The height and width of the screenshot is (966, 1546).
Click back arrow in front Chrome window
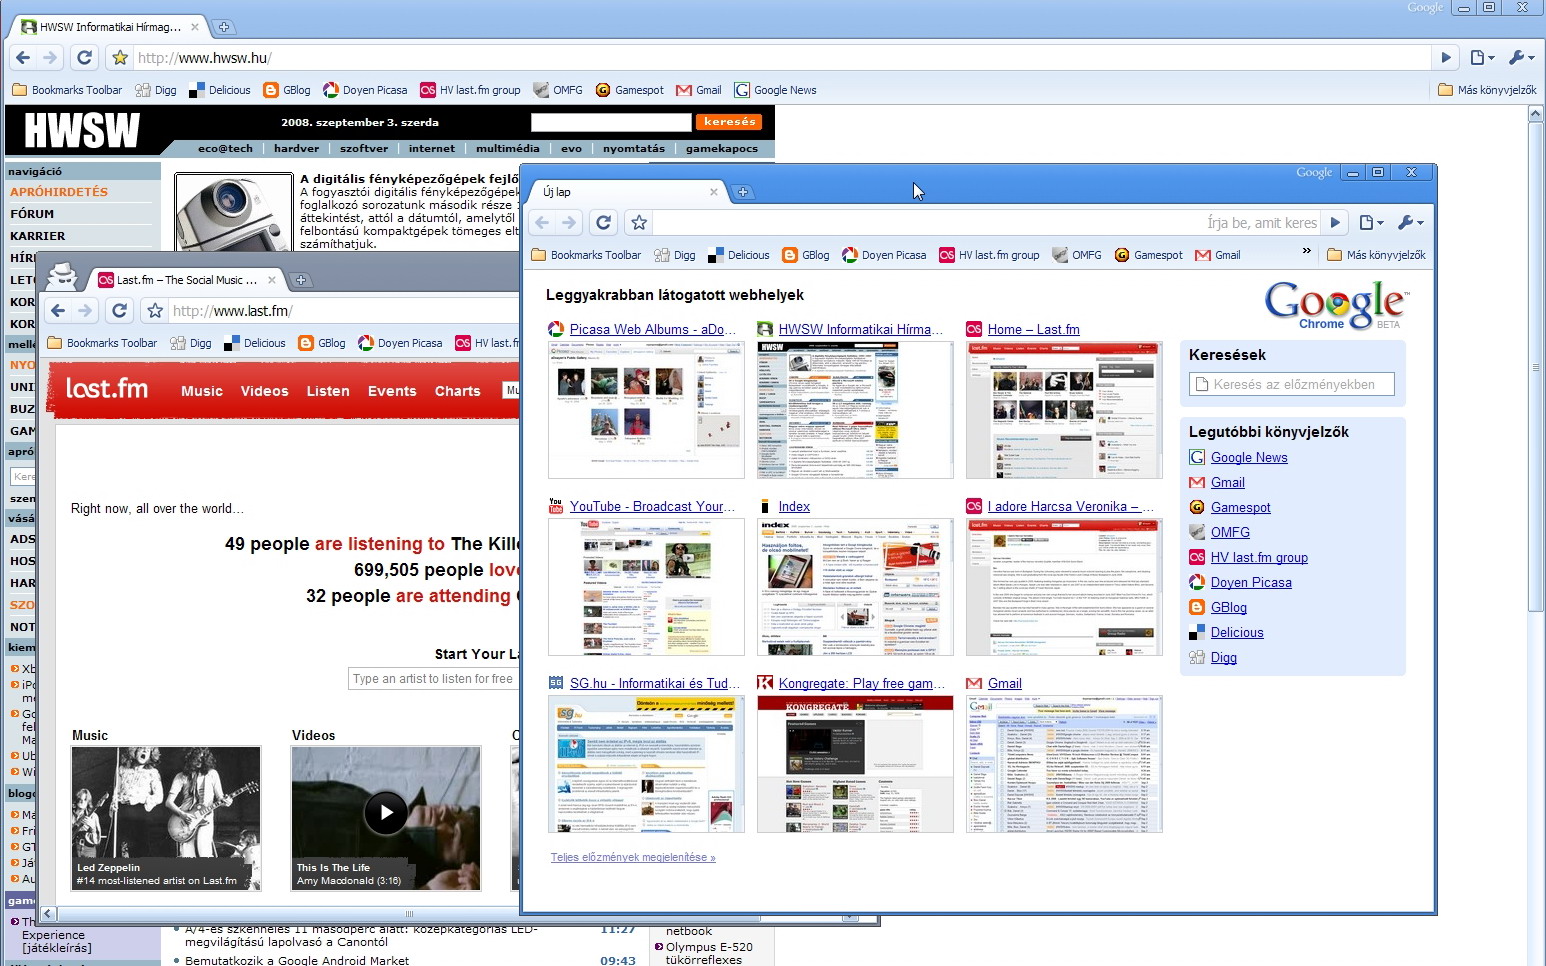click(x=542, y=222)
